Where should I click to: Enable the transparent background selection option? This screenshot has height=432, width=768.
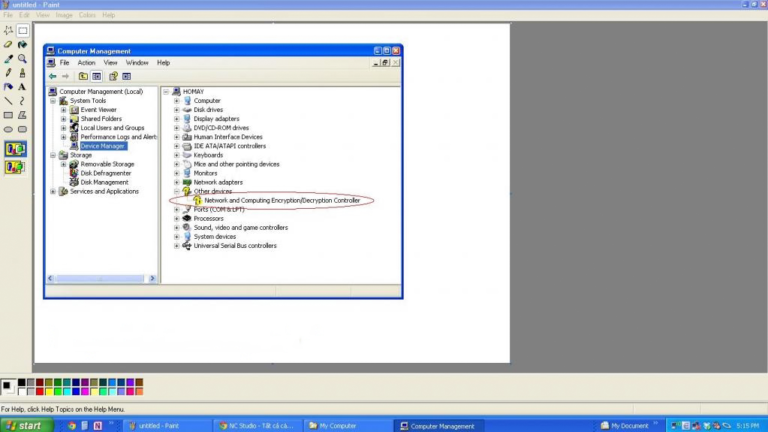[15, 167]
